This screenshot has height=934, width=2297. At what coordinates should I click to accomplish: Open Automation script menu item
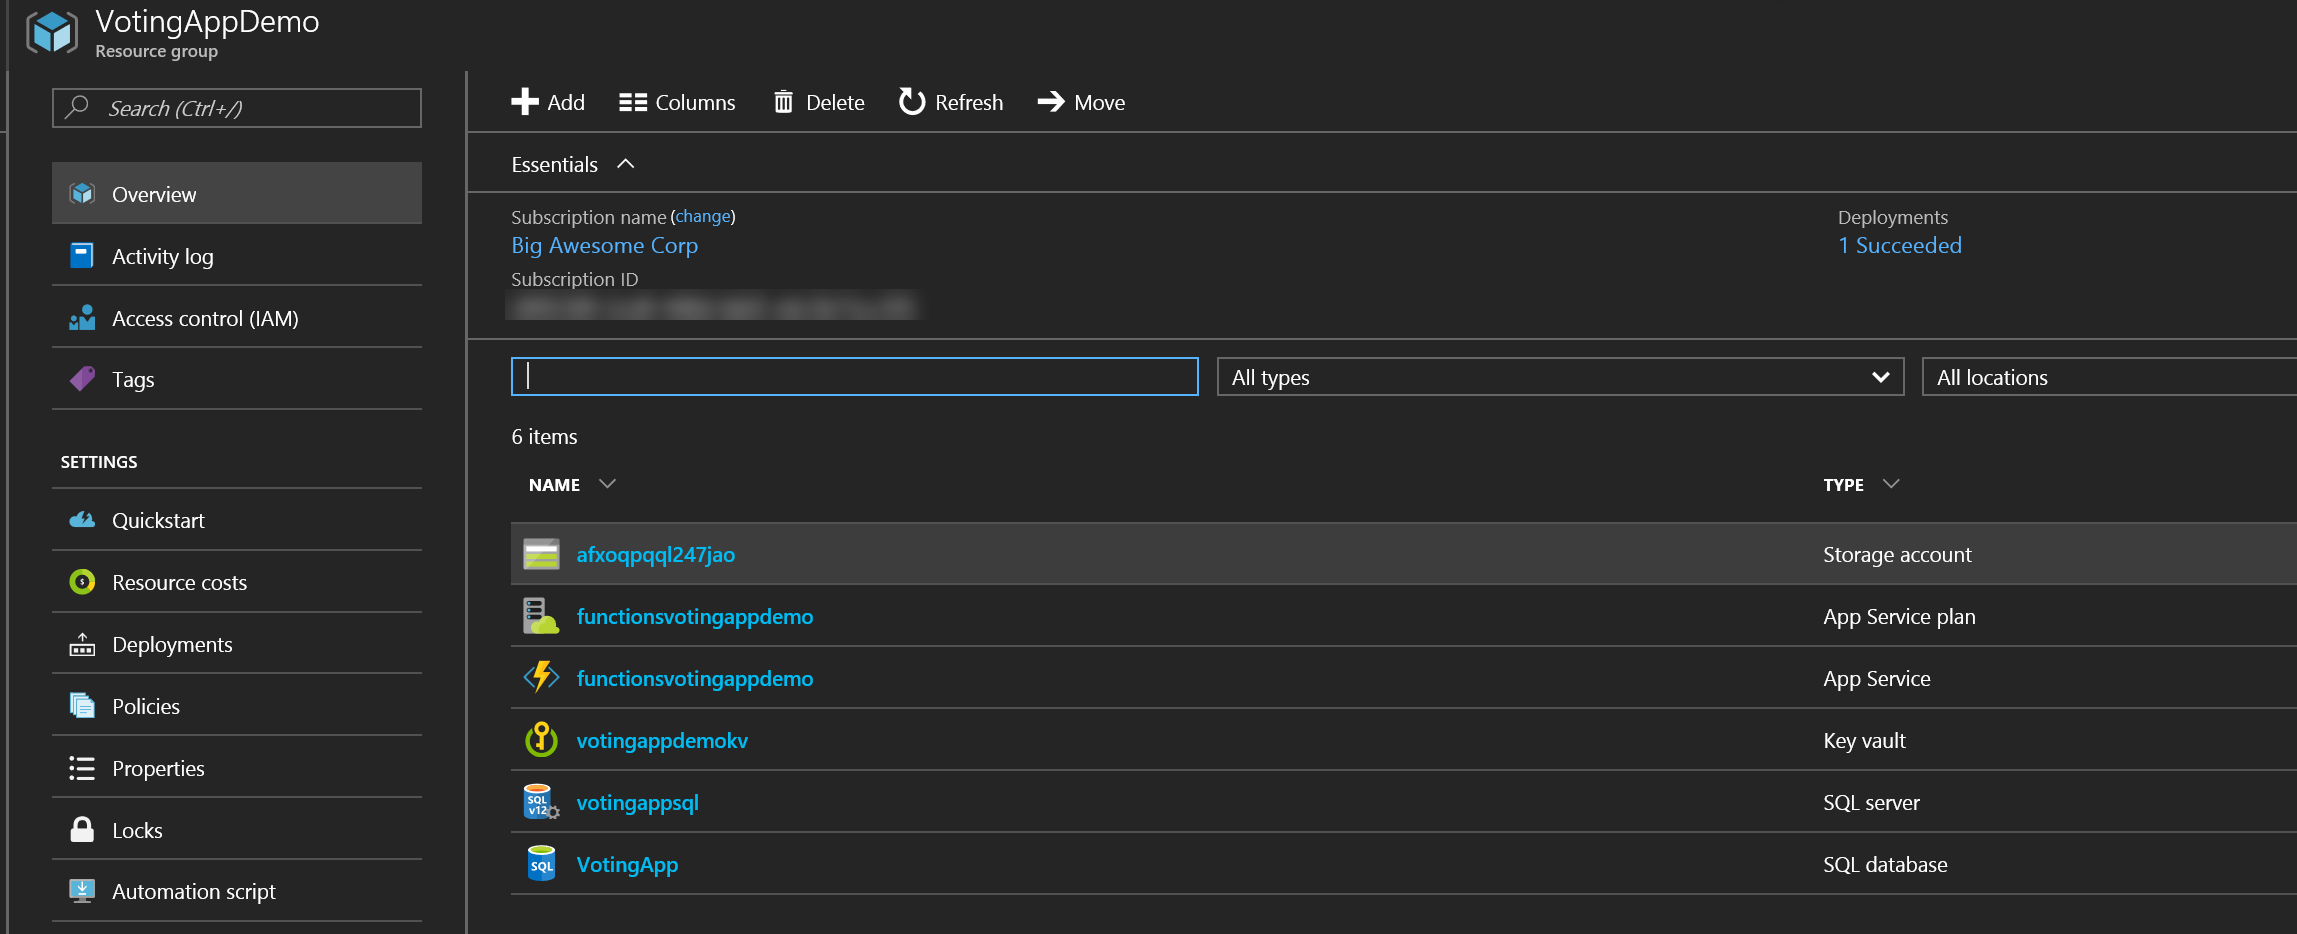(x=237, y=891)
